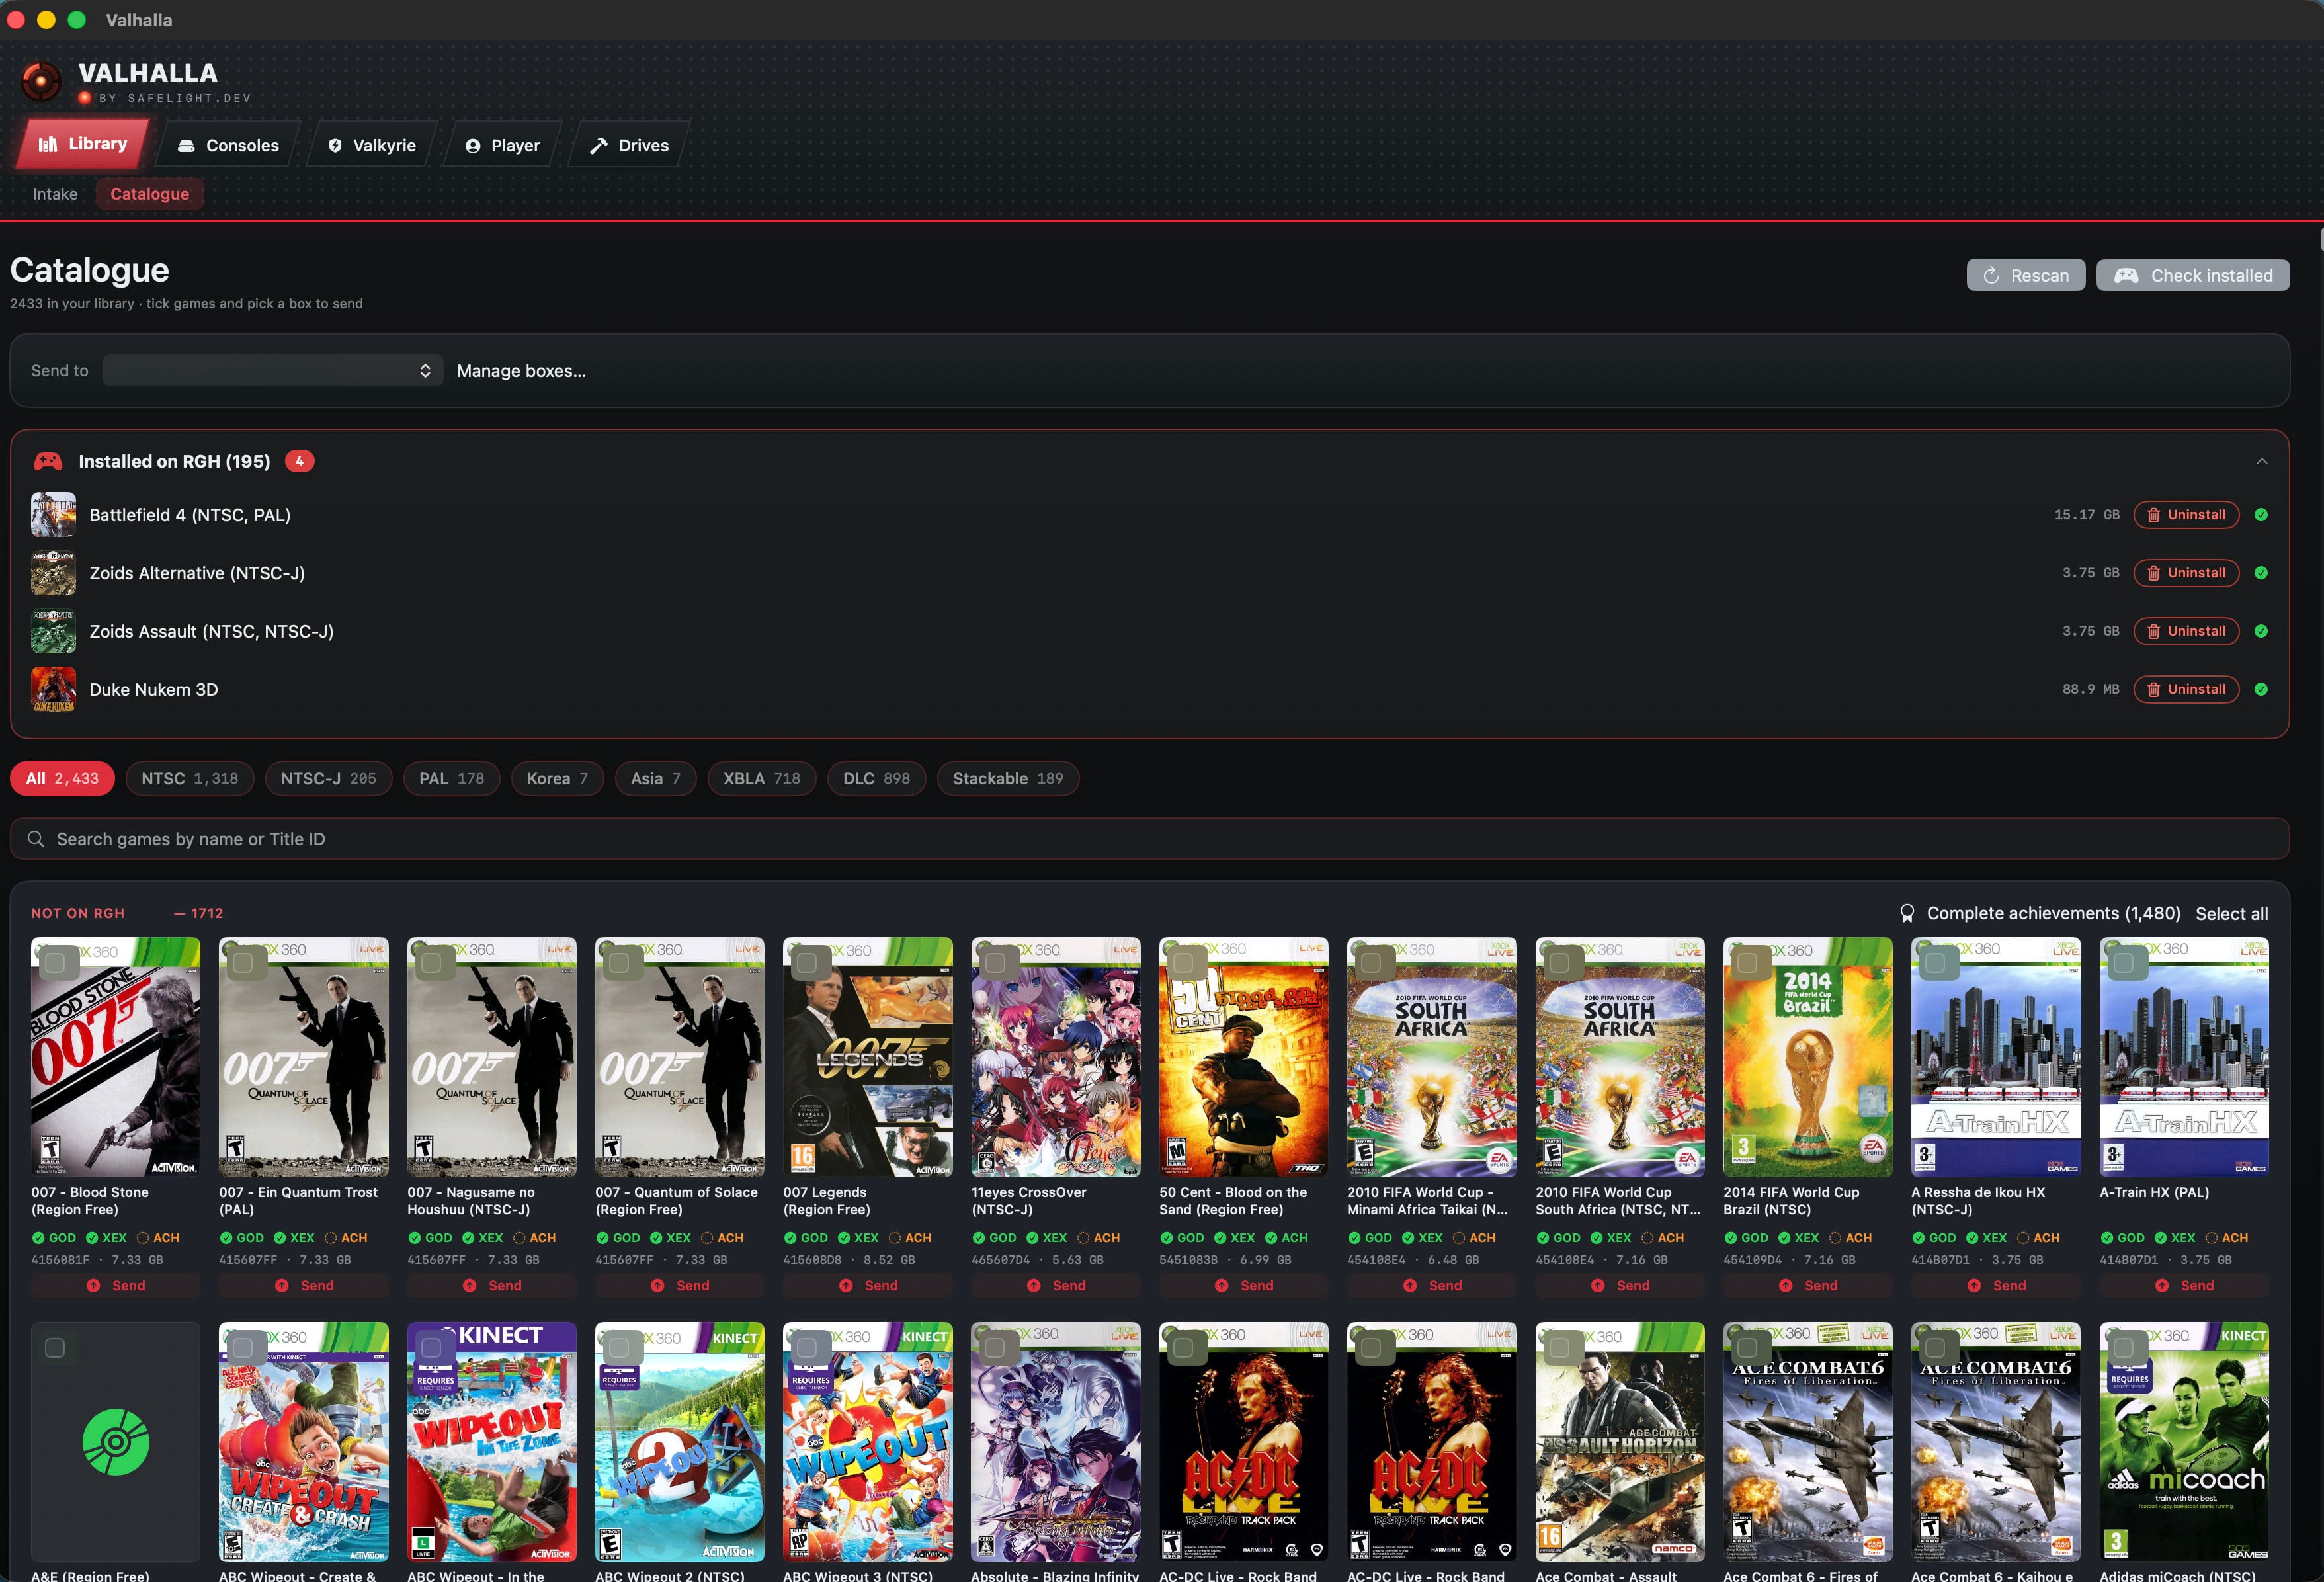The height and width of the screenshot is (1582, 2324).
Task: Click the Valhalla red eye logo
Action: pyautogui.click(x=42, y=82)
